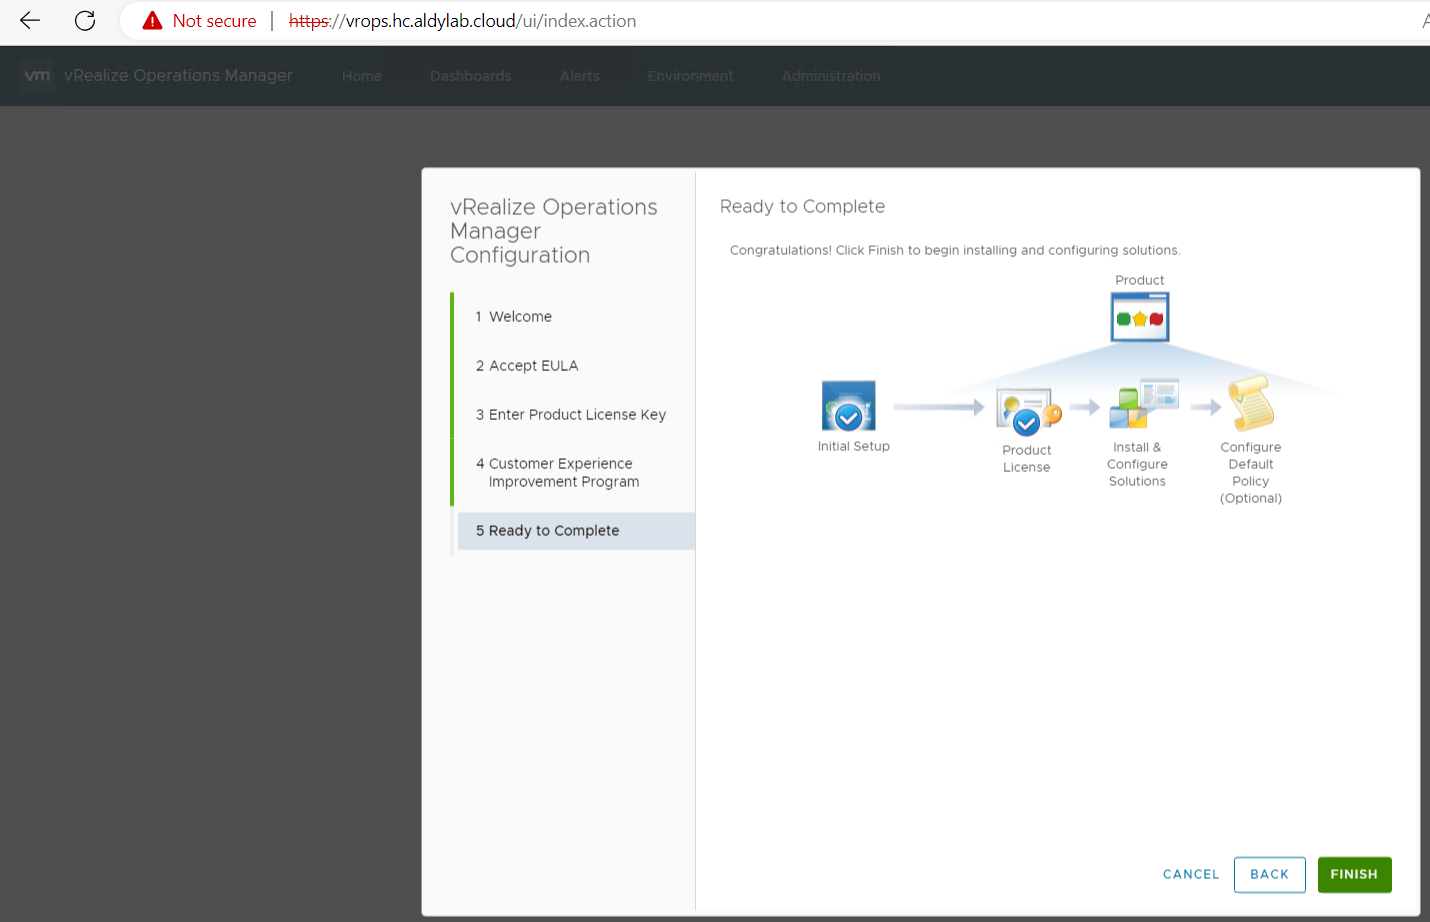Click the vm logo icon
This screenshot has height=922, width=1430.
click(37, 76)
